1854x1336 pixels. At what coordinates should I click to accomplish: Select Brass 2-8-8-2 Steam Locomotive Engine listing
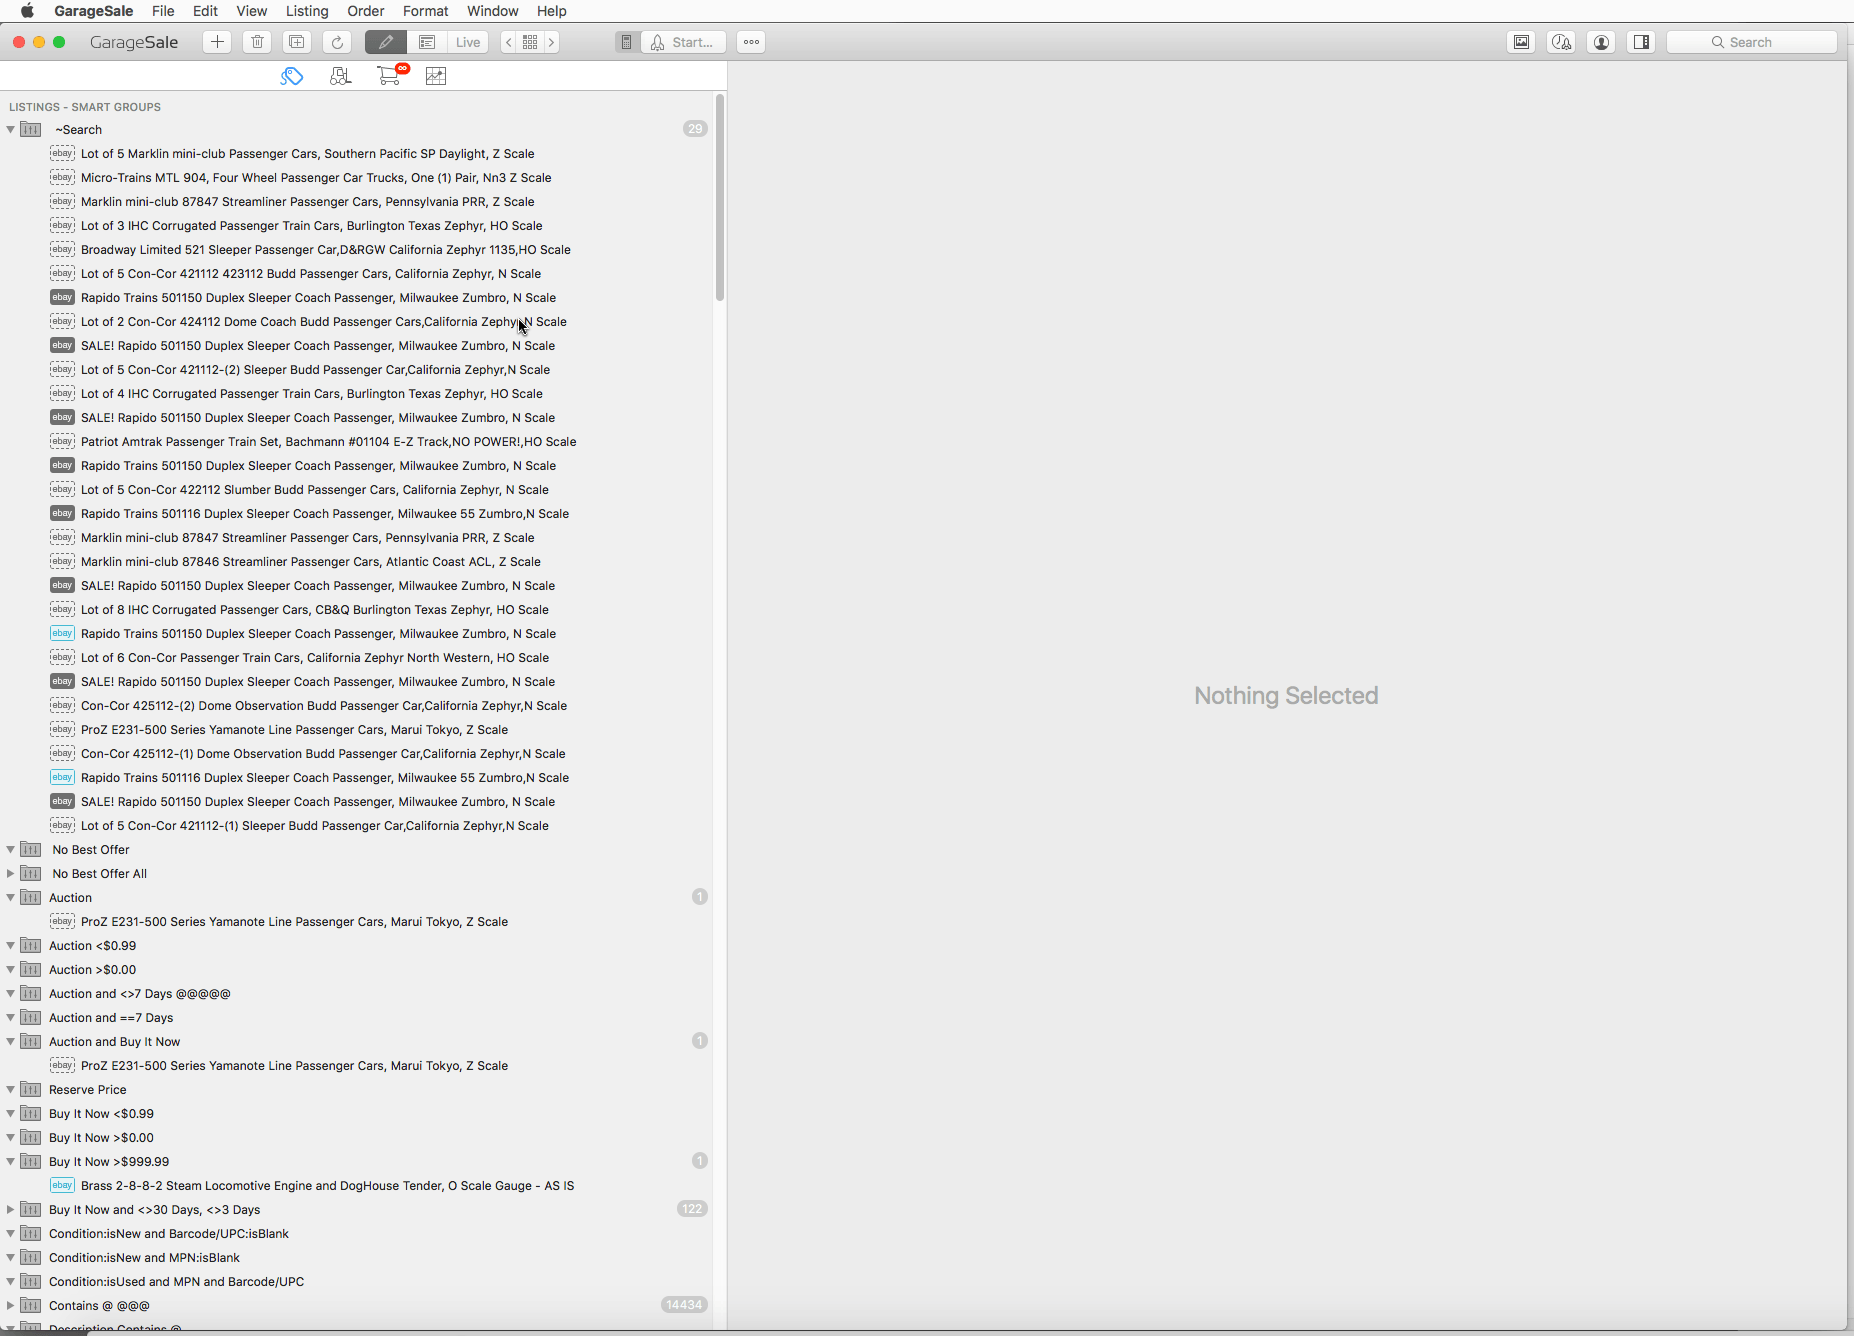[x=328, y=1185]
